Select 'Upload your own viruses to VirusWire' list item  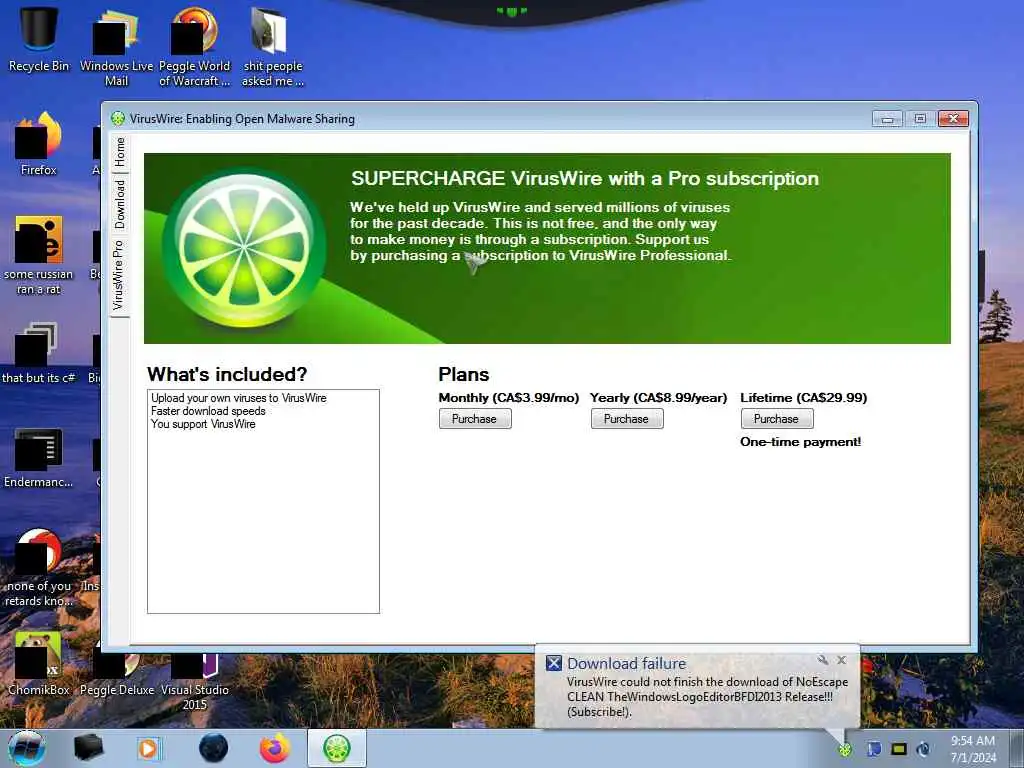pos(239,398)
